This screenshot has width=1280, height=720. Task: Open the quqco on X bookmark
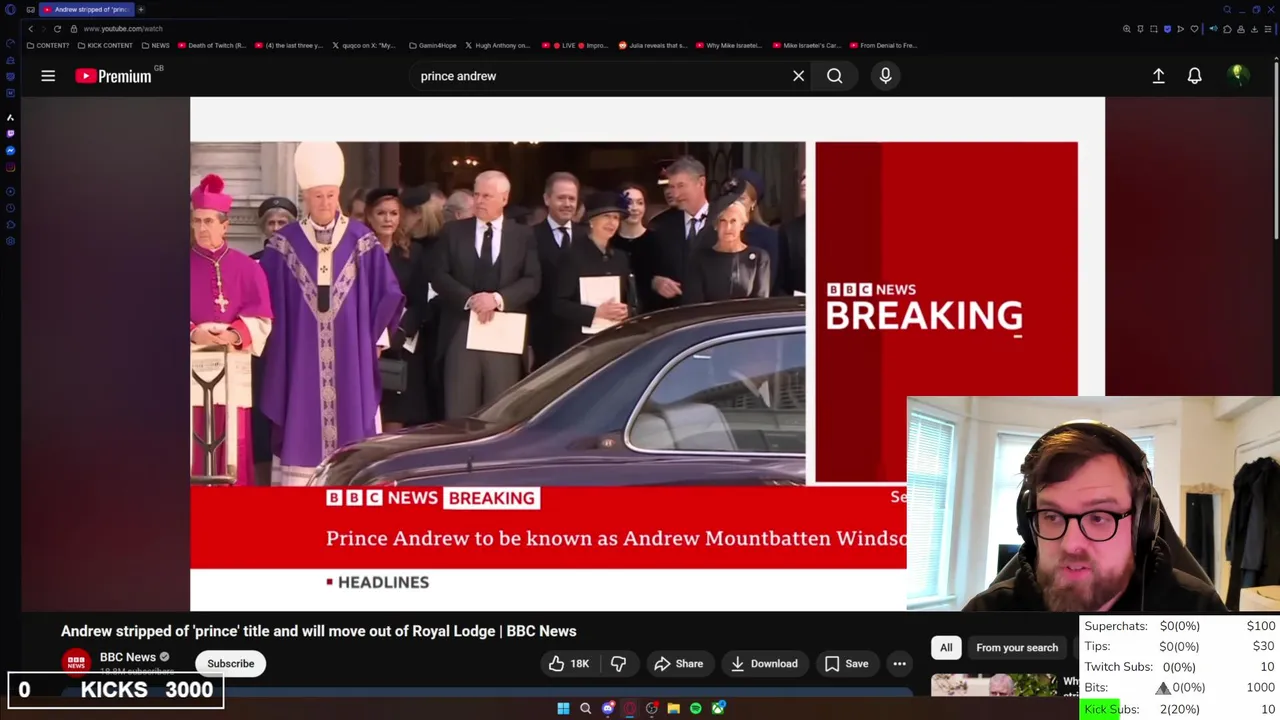point(364,45)
